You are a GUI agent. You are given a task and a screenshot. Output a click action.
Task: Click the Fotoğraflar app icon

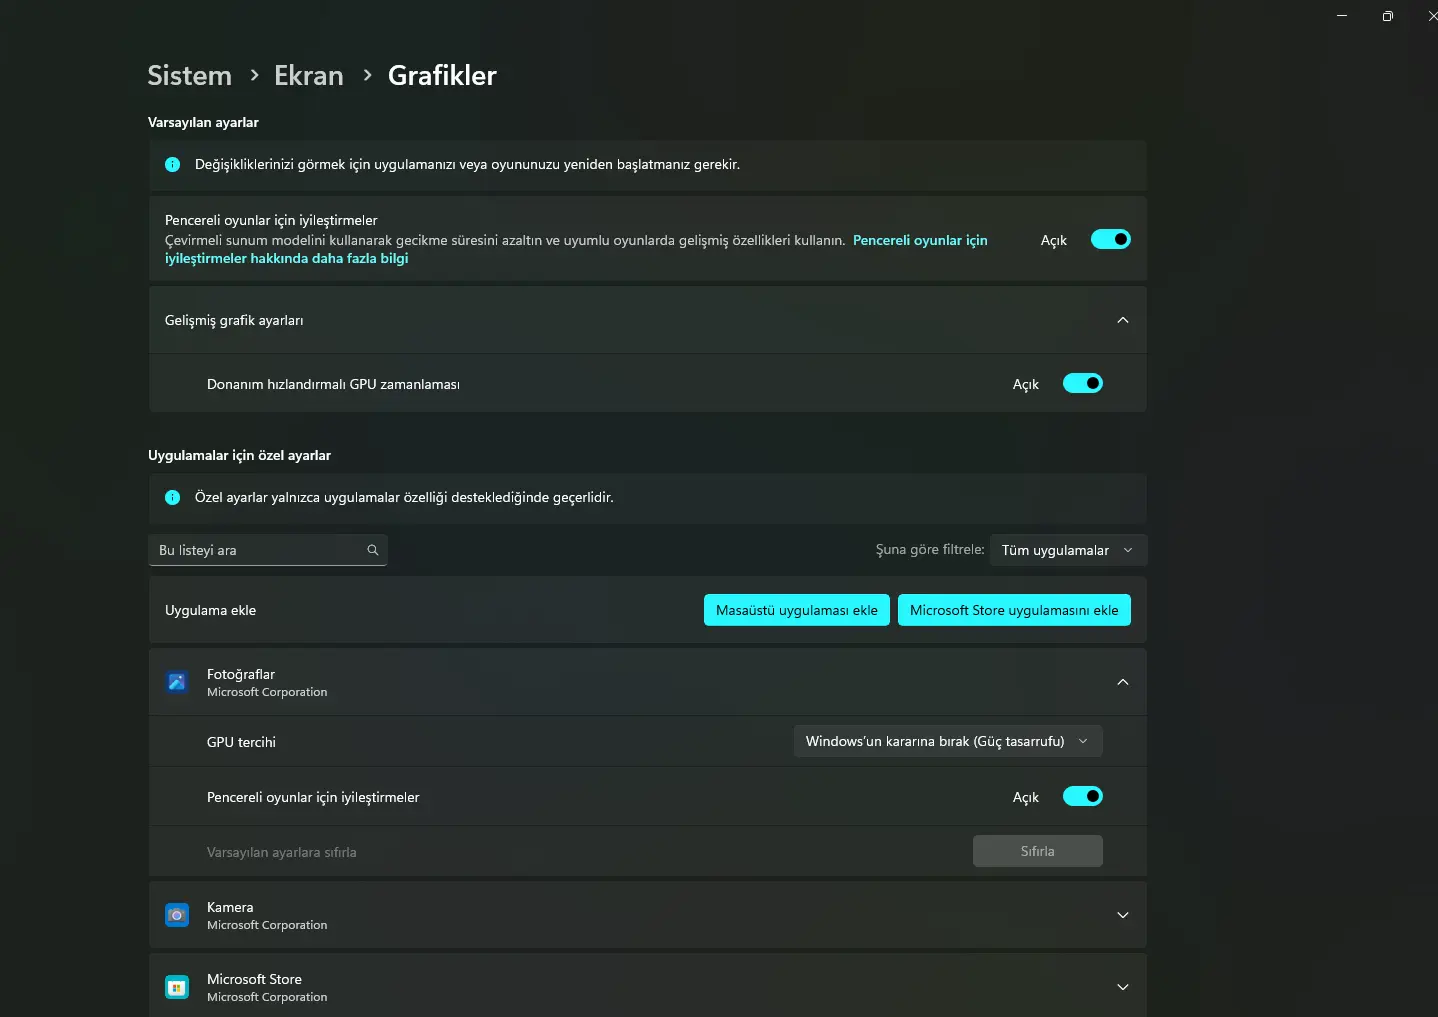(x=177, y=682)
